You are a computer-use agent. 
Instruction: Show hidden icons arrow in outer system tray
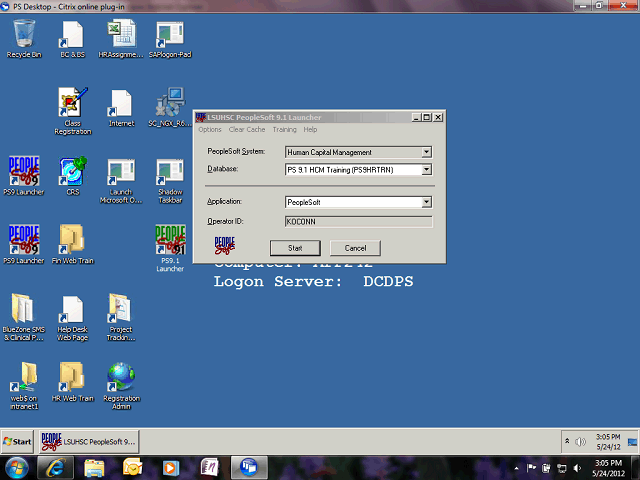pyautogui.click(x=516, y=468)
